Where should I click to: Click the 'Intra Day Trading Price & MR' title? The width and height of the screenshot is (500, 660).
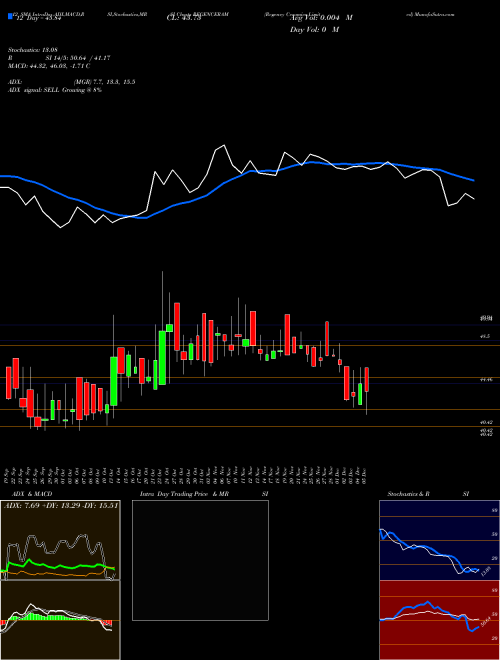[x=185, y=494]
